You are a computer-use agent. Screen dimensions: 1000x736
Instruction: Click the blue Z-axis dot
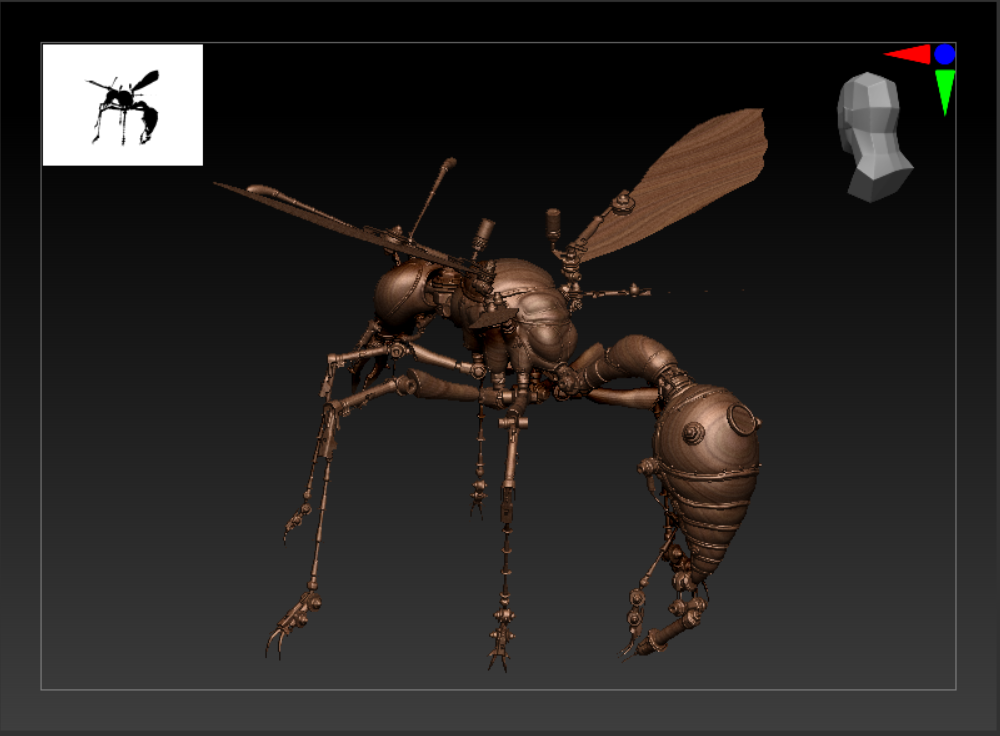(x=945, y=54)
